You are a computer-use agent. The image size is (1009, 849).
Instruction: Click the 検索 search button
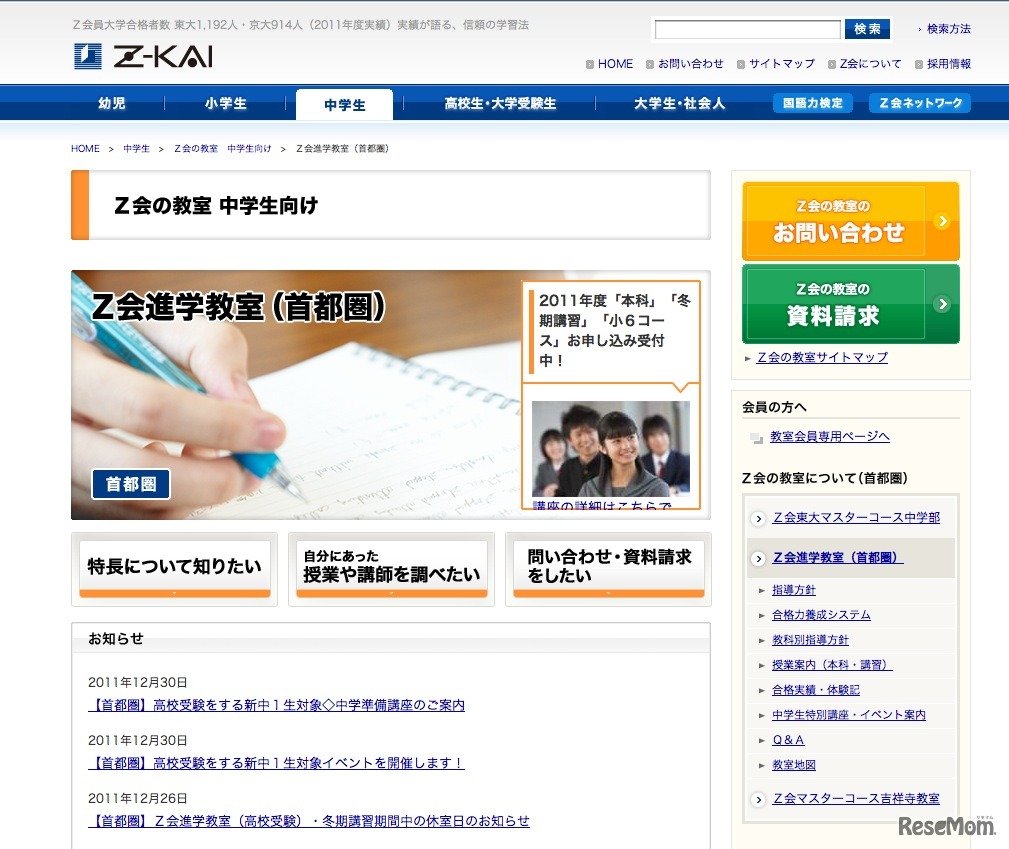867,29
